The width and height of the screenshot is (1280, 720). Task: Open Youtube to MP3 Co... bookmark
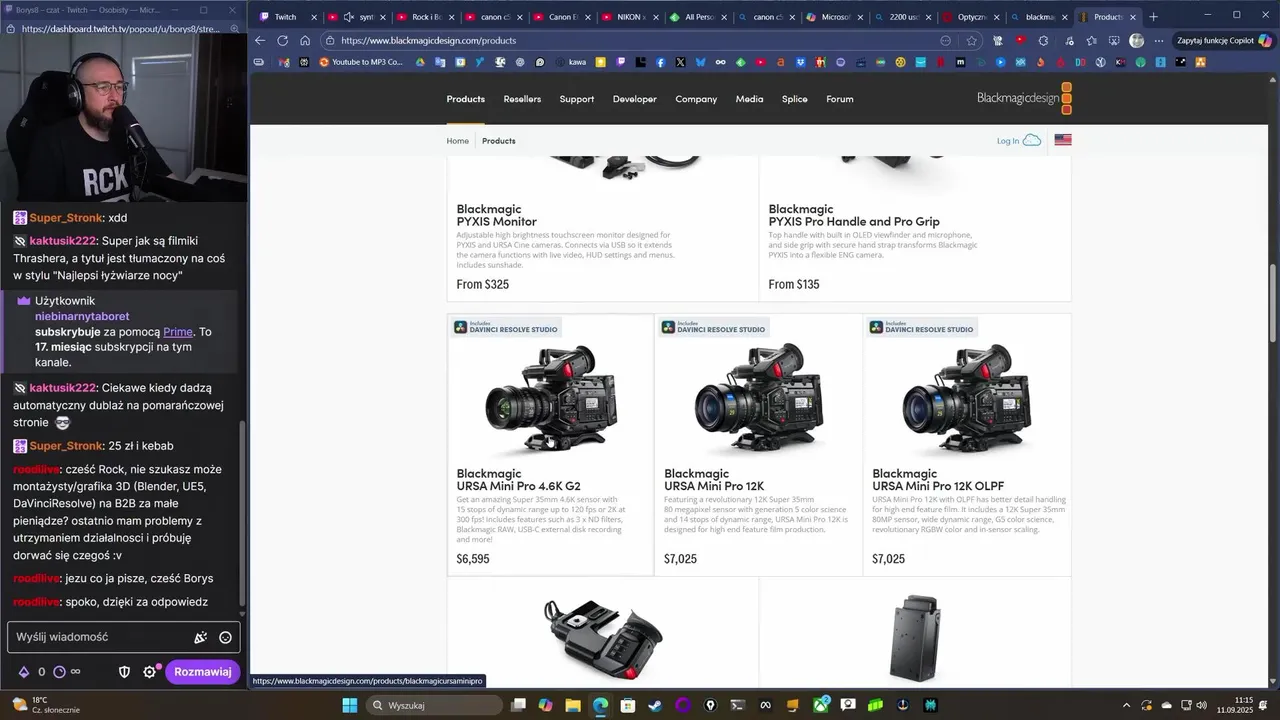pyautogui.click(x=361, y=62)
